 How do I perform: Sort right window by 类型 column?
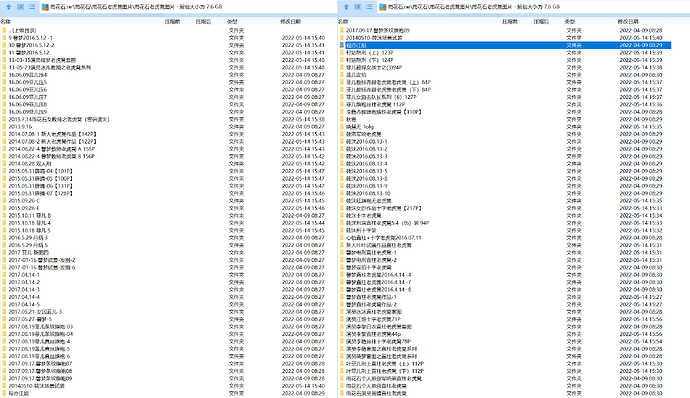click(x=570, y=22)
